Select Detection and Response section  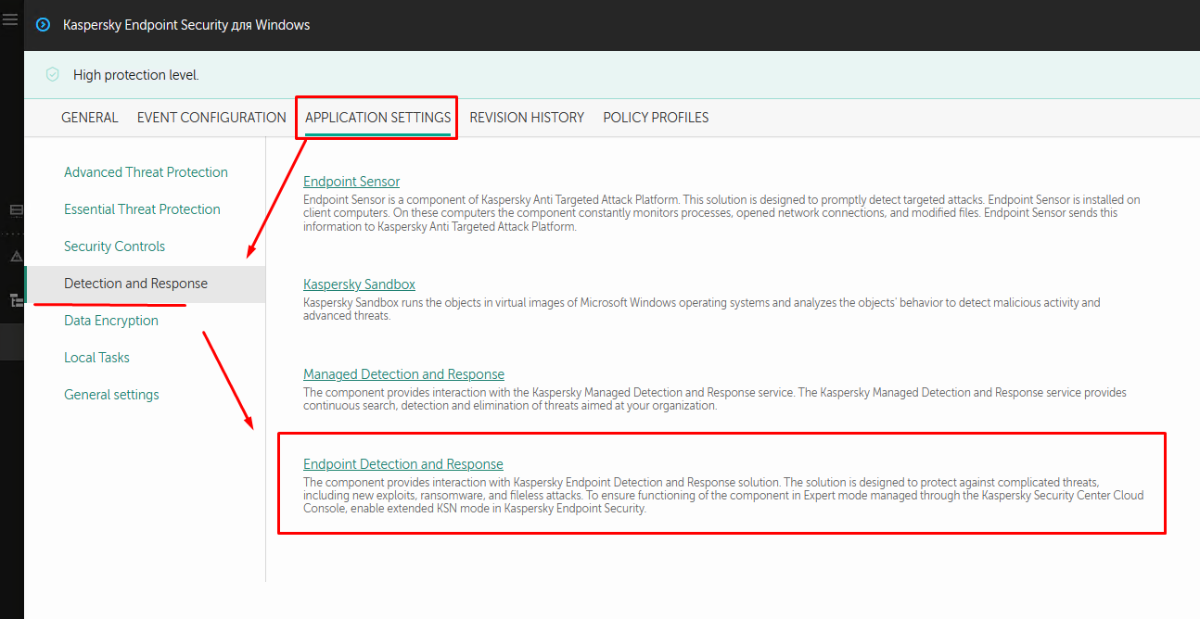(x=136, y=284)
